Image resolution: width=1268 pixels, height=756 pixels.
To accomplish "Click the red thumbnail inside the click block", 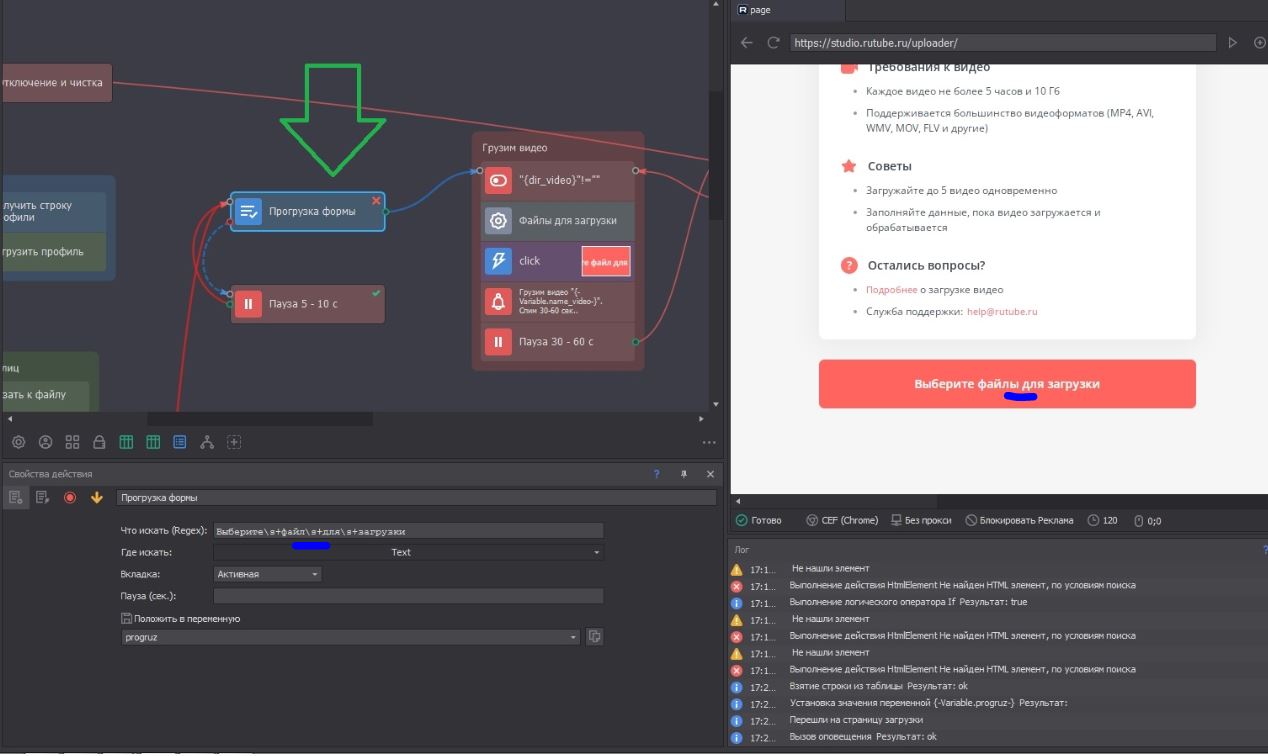I will pos(606,261).
